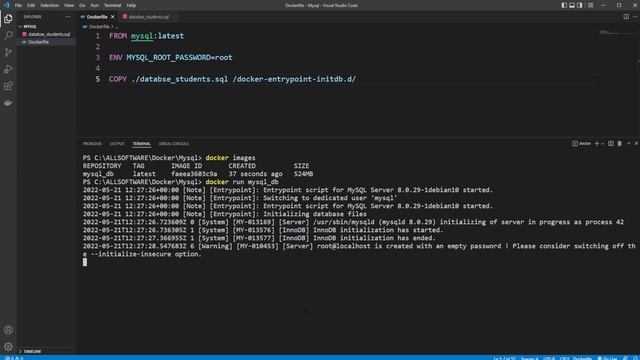Open databse_students.sql in Explorer tree
The height and width of the screenshot is (360, 640).
point(49,34)
